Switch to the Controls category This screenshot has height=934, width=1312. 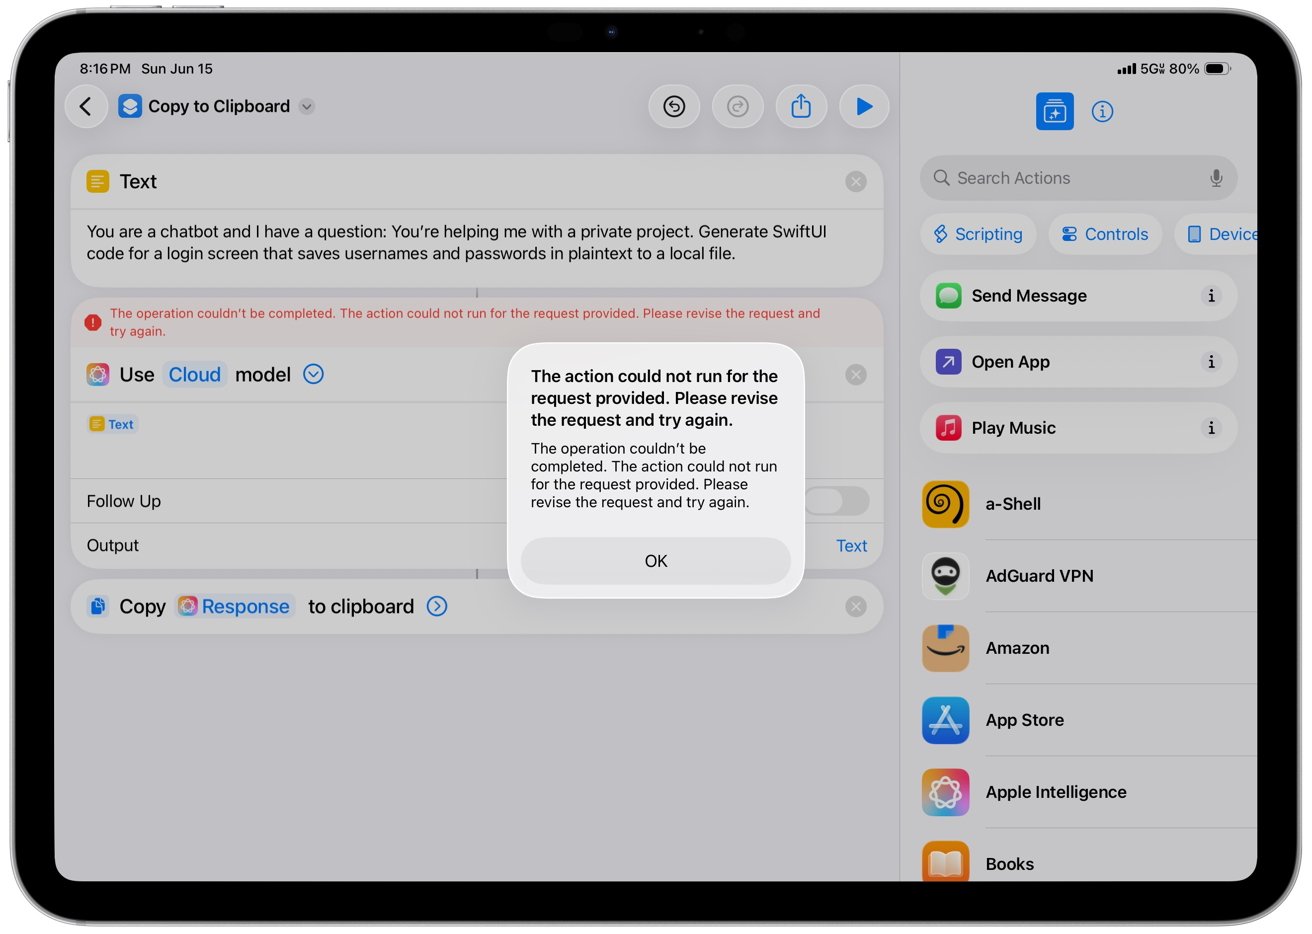coord(1105,234)
